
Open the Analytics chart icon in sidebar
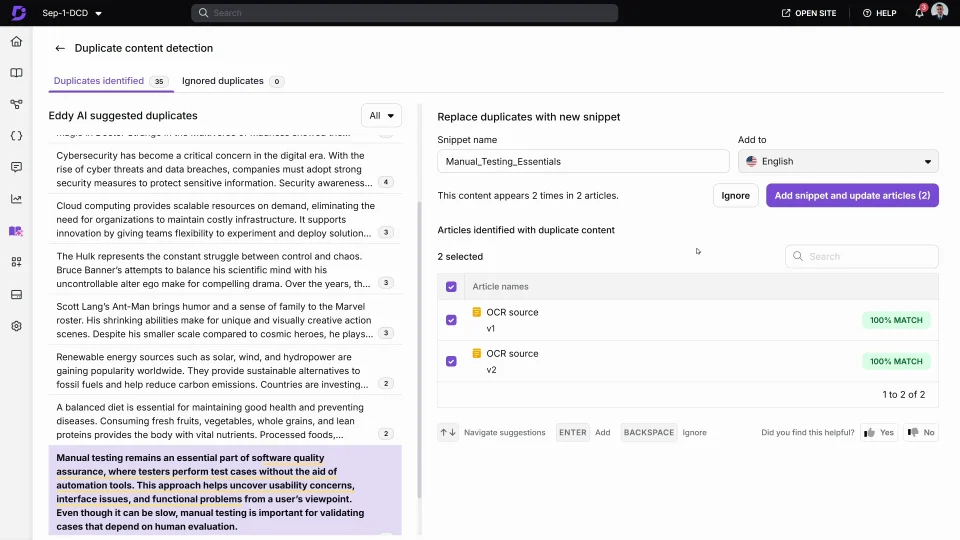(x=16, y=199)
